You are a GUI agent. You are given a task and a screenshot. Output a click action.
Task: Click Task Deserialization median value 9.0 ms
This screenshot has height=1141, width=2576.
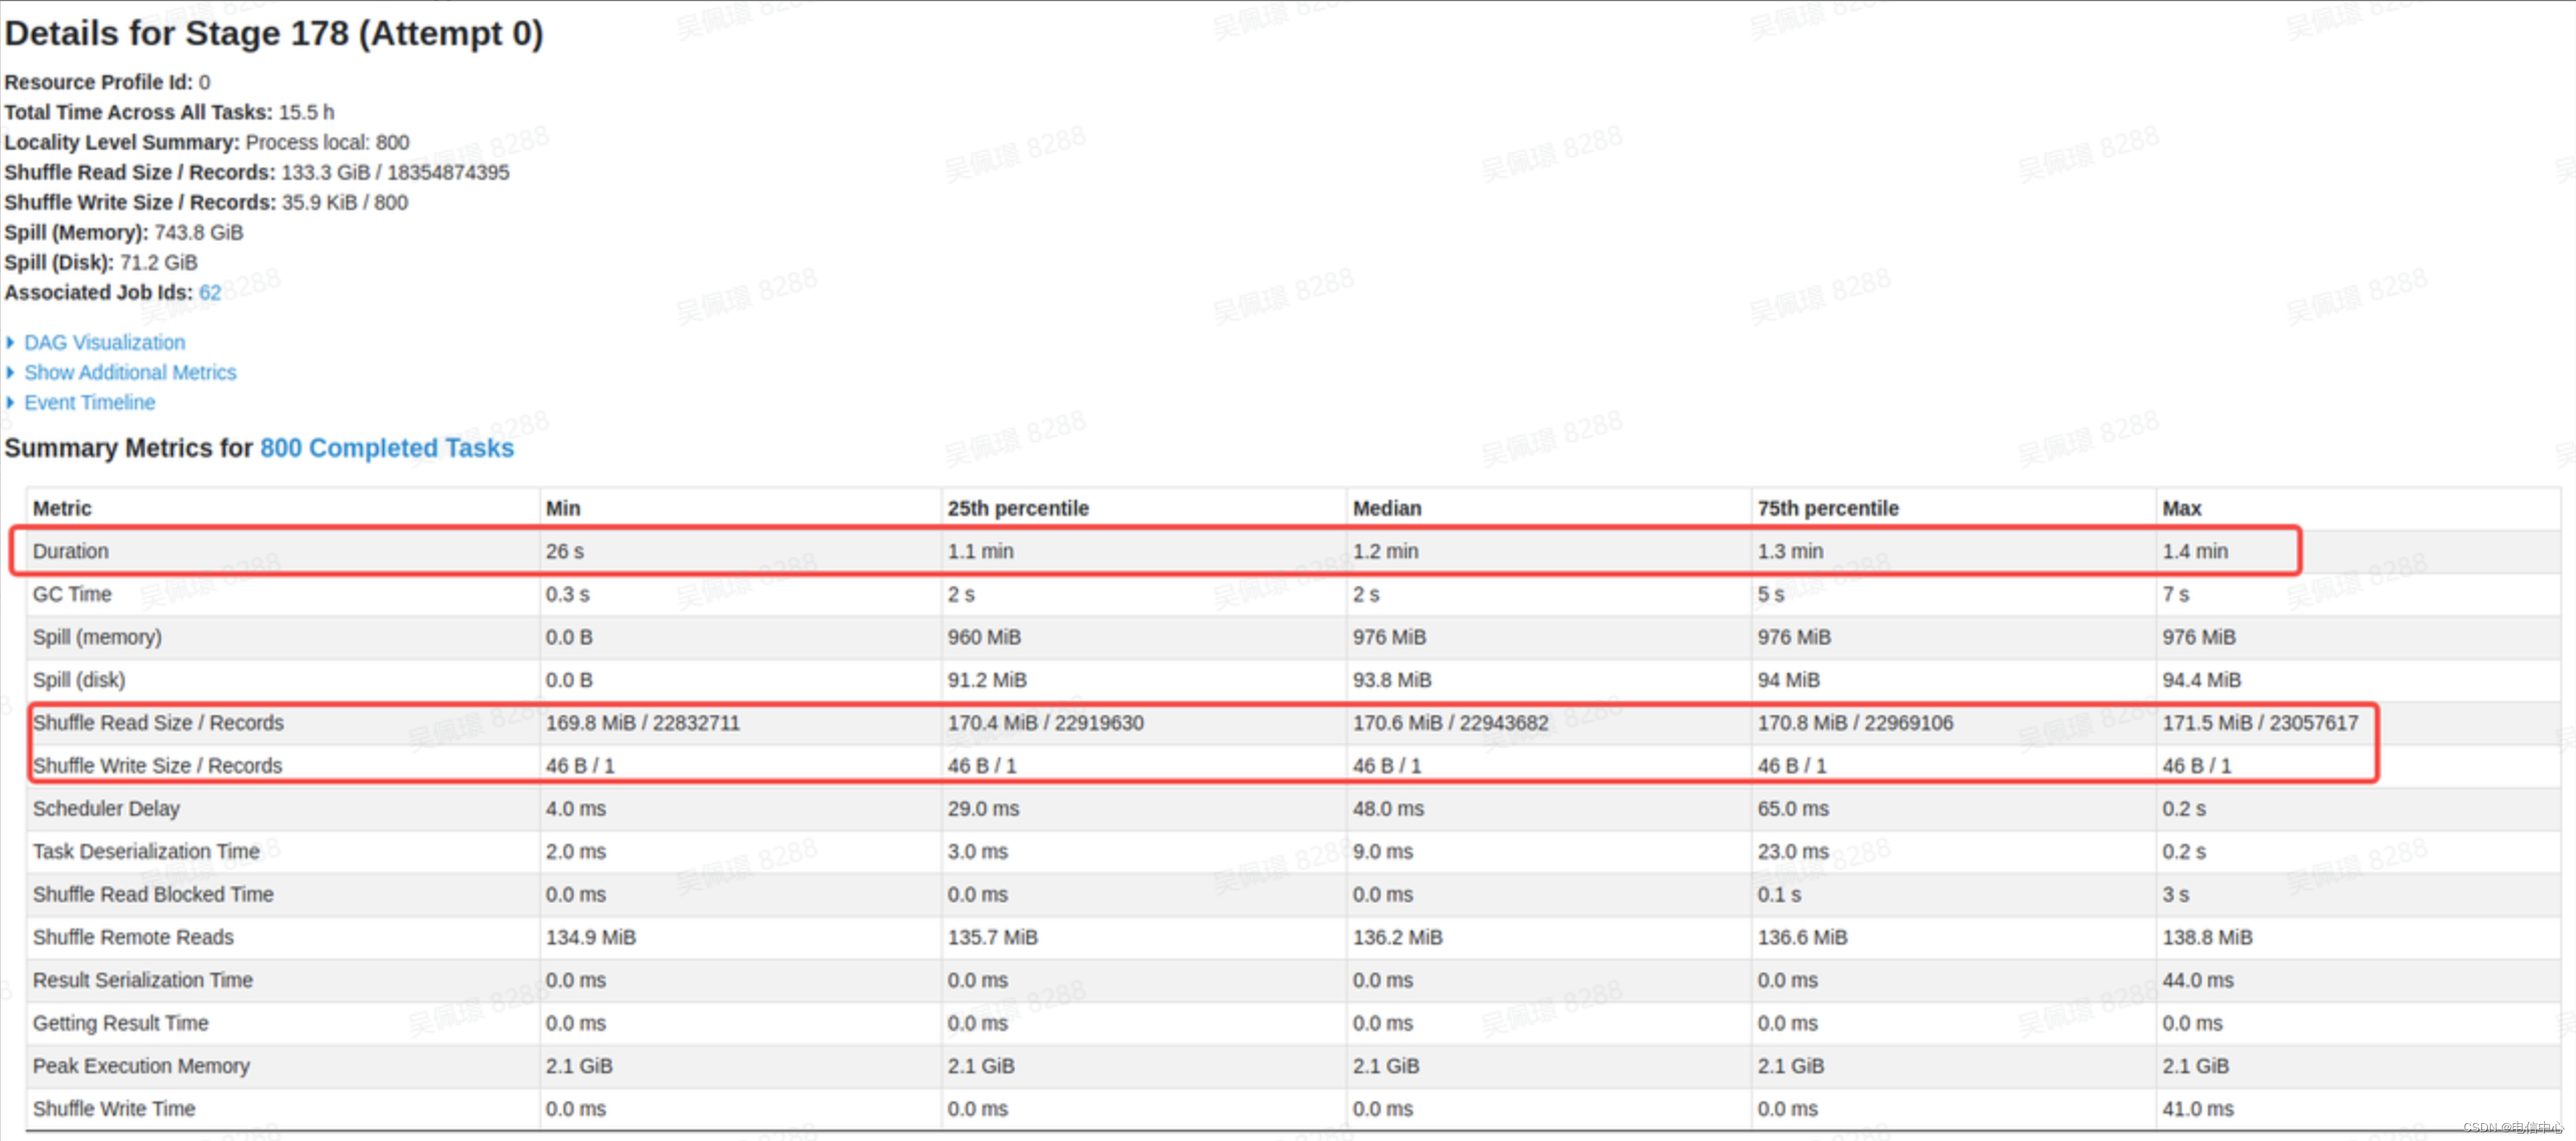click(1382, 852)
